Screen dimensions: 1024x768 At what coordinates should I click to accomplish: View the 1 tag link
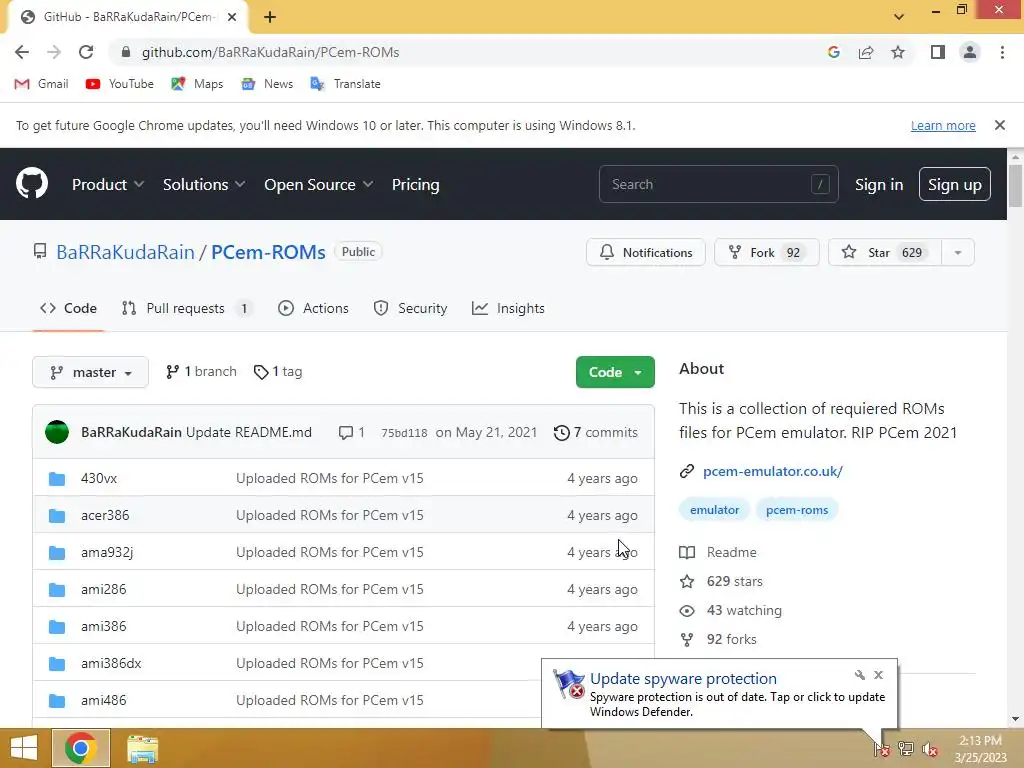pos(278,372)
